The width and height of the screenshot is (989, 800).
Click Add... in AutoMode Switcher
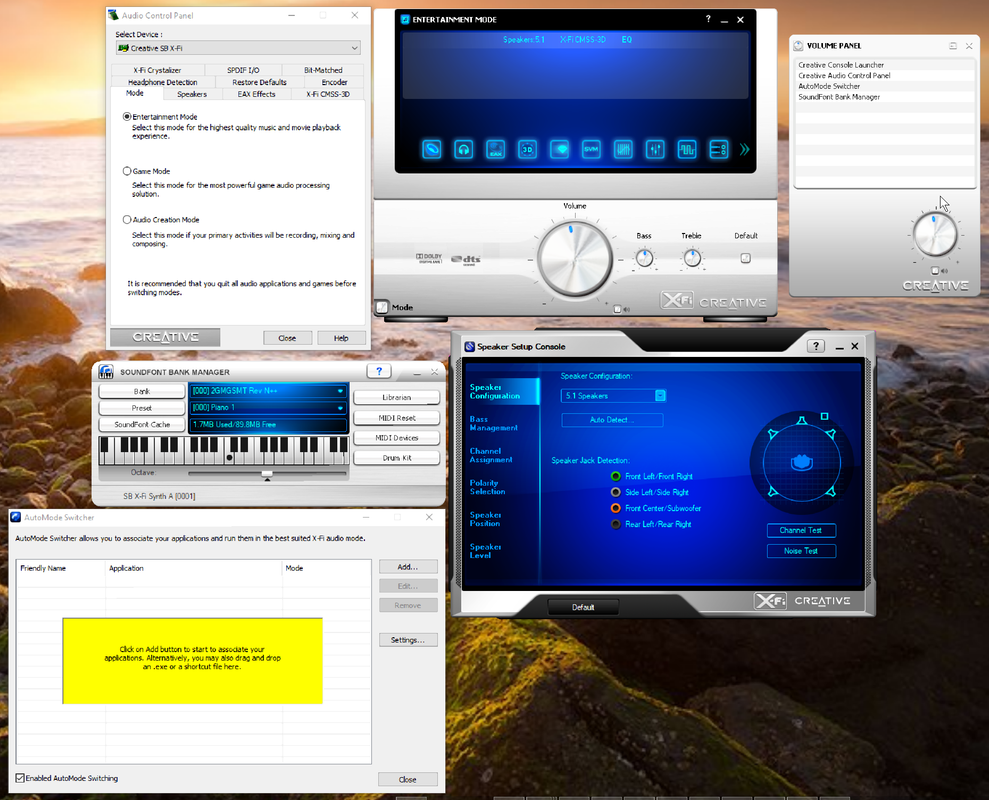(408, 567)
